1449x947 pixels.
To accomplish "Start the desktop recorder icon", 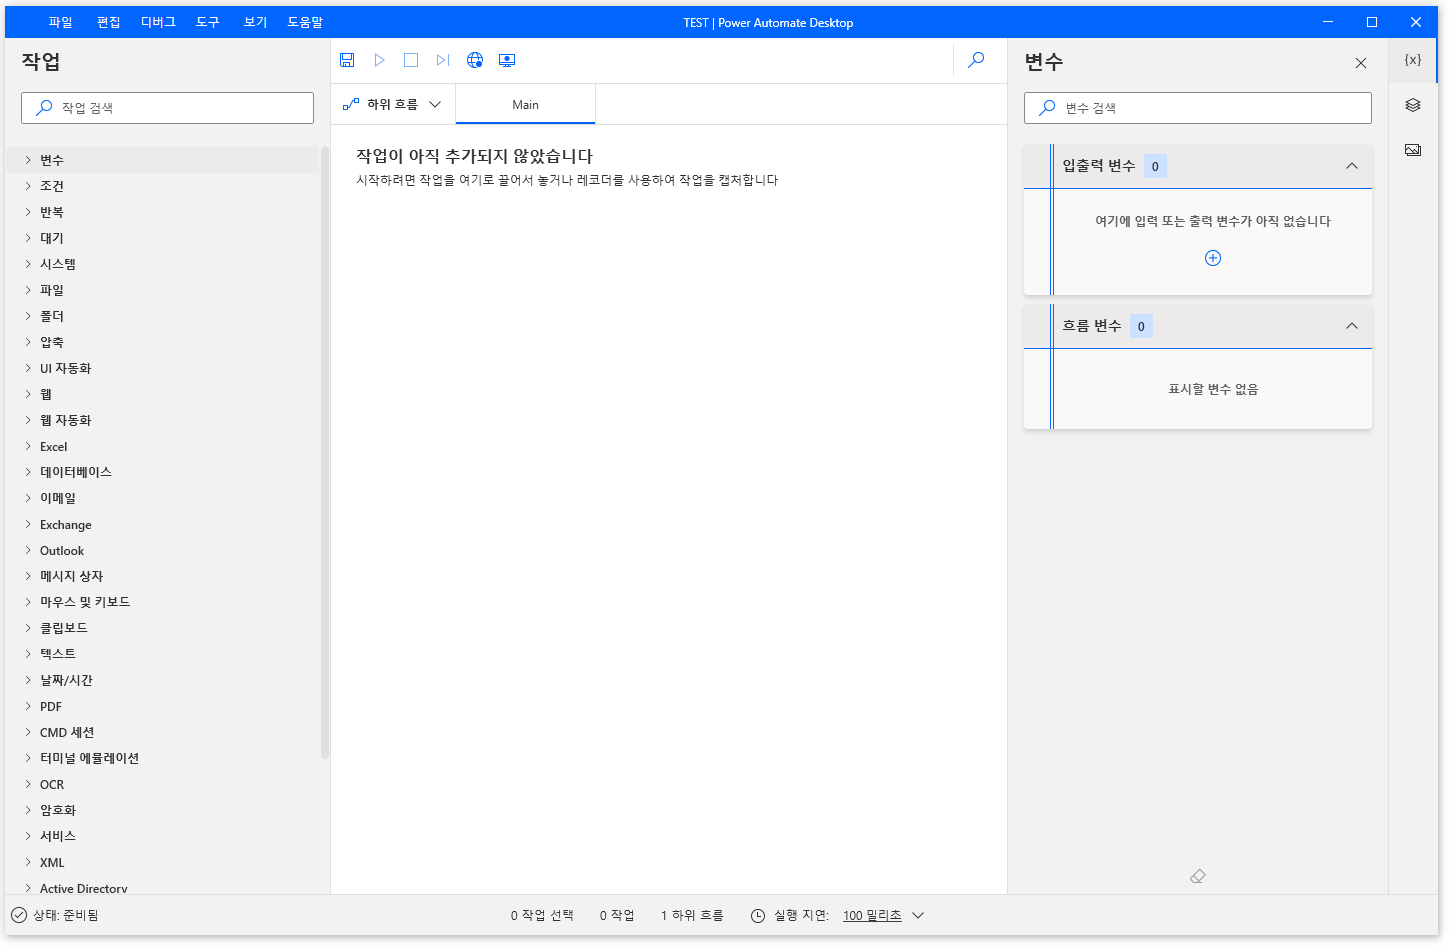I will tap(507, 60).
